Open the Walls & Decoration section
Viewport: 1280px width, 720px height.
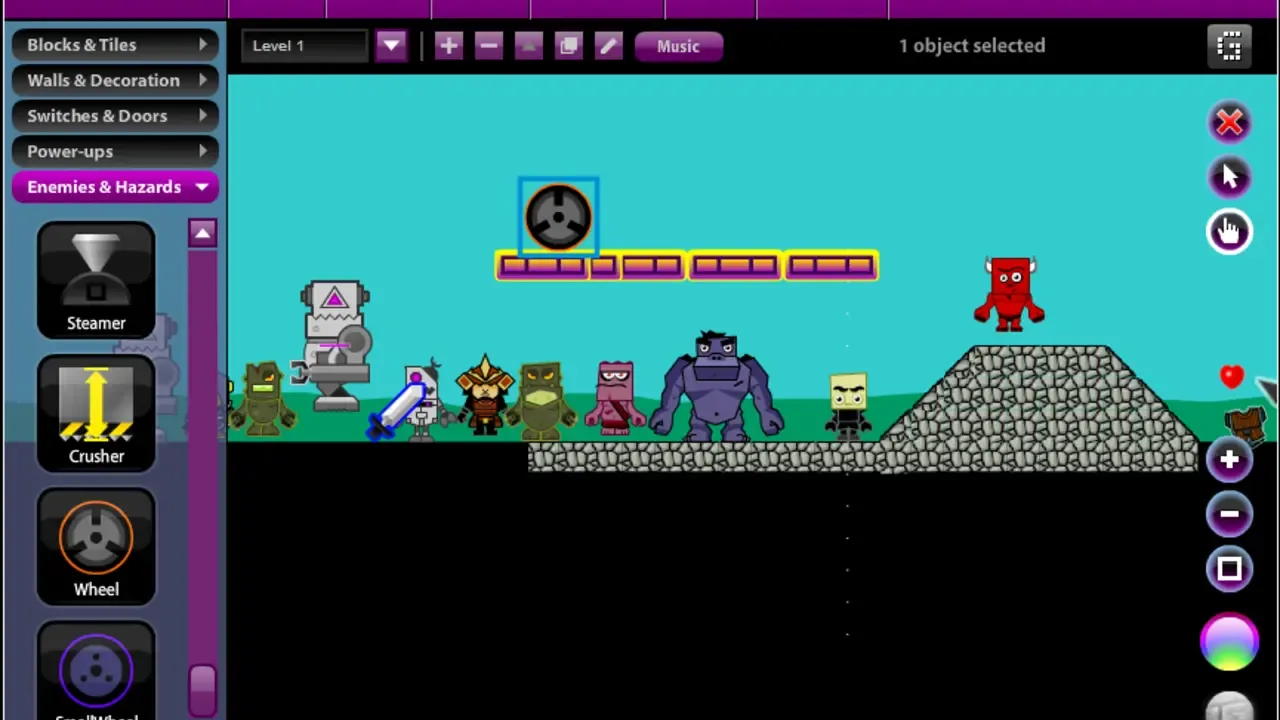tap(117, 80)
